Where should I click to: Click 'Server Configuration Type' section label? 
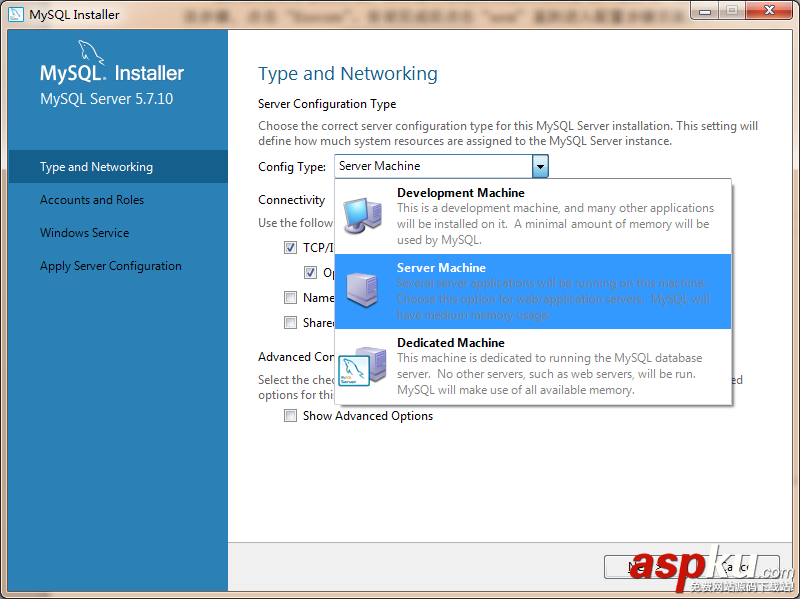coord(327,104)
